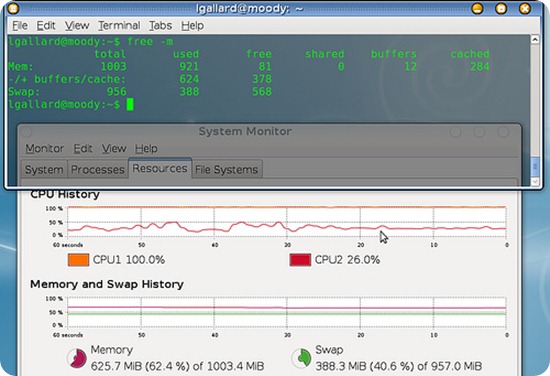Click the 'free -m' command text in terminal
550x376 pixels.
150,42
